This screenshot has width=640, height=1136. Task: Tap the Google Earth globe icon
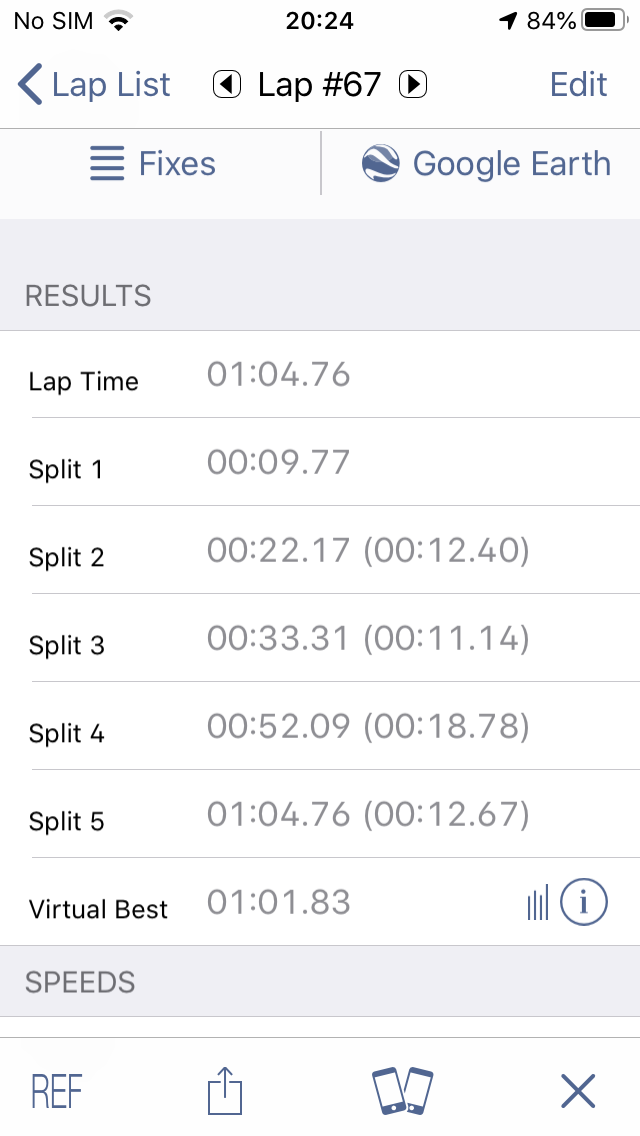[x=381, y=164]
